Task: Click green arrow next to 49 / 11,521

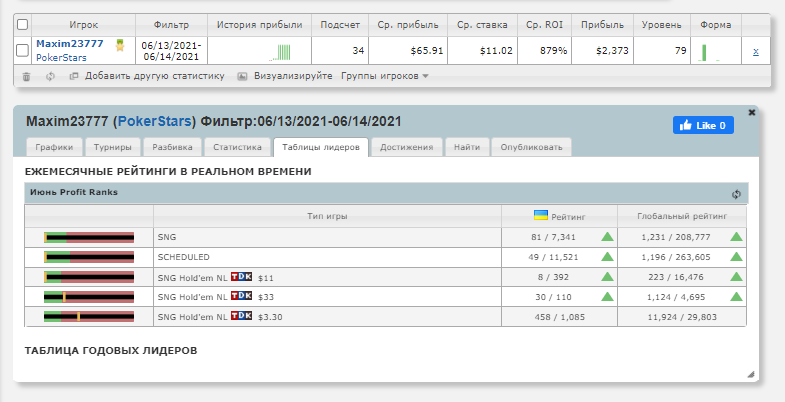Action: point(607,257)
